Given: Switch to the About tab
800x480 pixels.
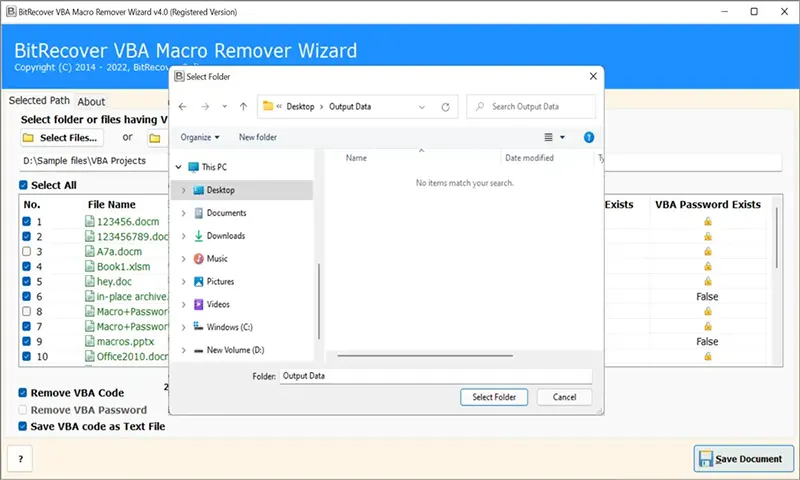Looking at the screenshot, I should point(91,102).
